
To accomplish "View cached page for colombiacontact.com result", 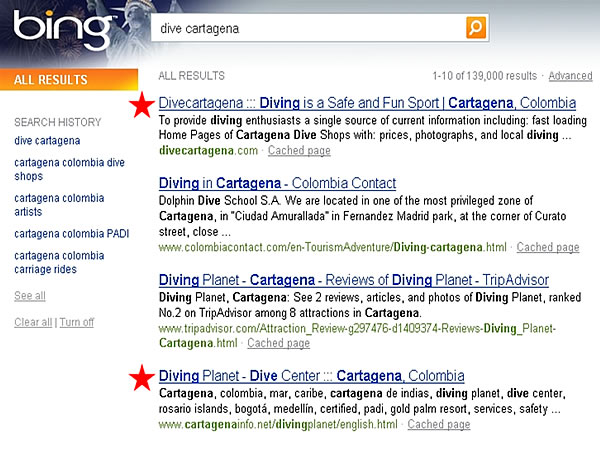I will point(548,247).
